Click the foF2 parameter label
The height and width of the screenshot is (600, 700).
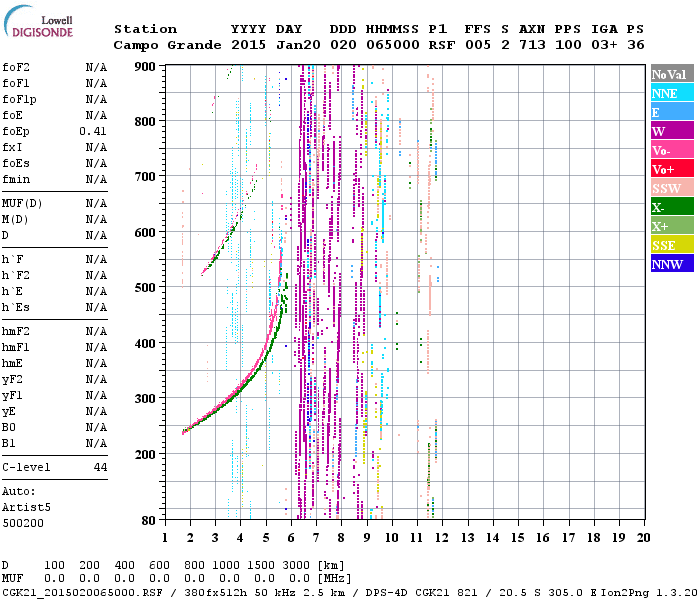(x=16, y=67)
